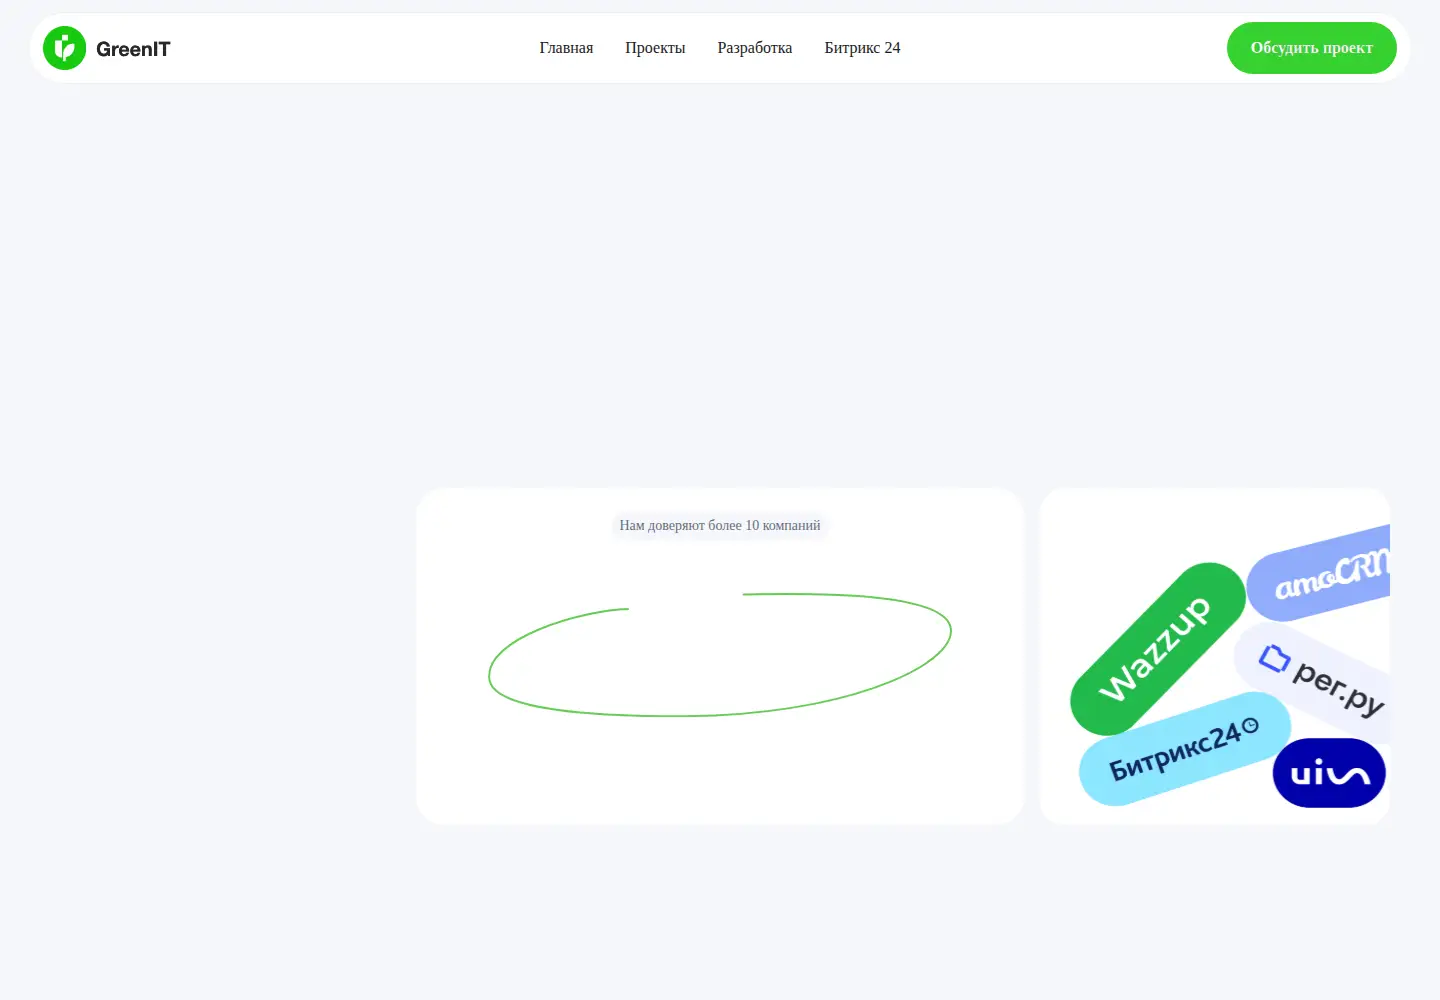Viewport: 1440px width, 1000px height.
Task: Click the GreenIT brand name text
Action: pyautogui.click(x=133, y=49)
